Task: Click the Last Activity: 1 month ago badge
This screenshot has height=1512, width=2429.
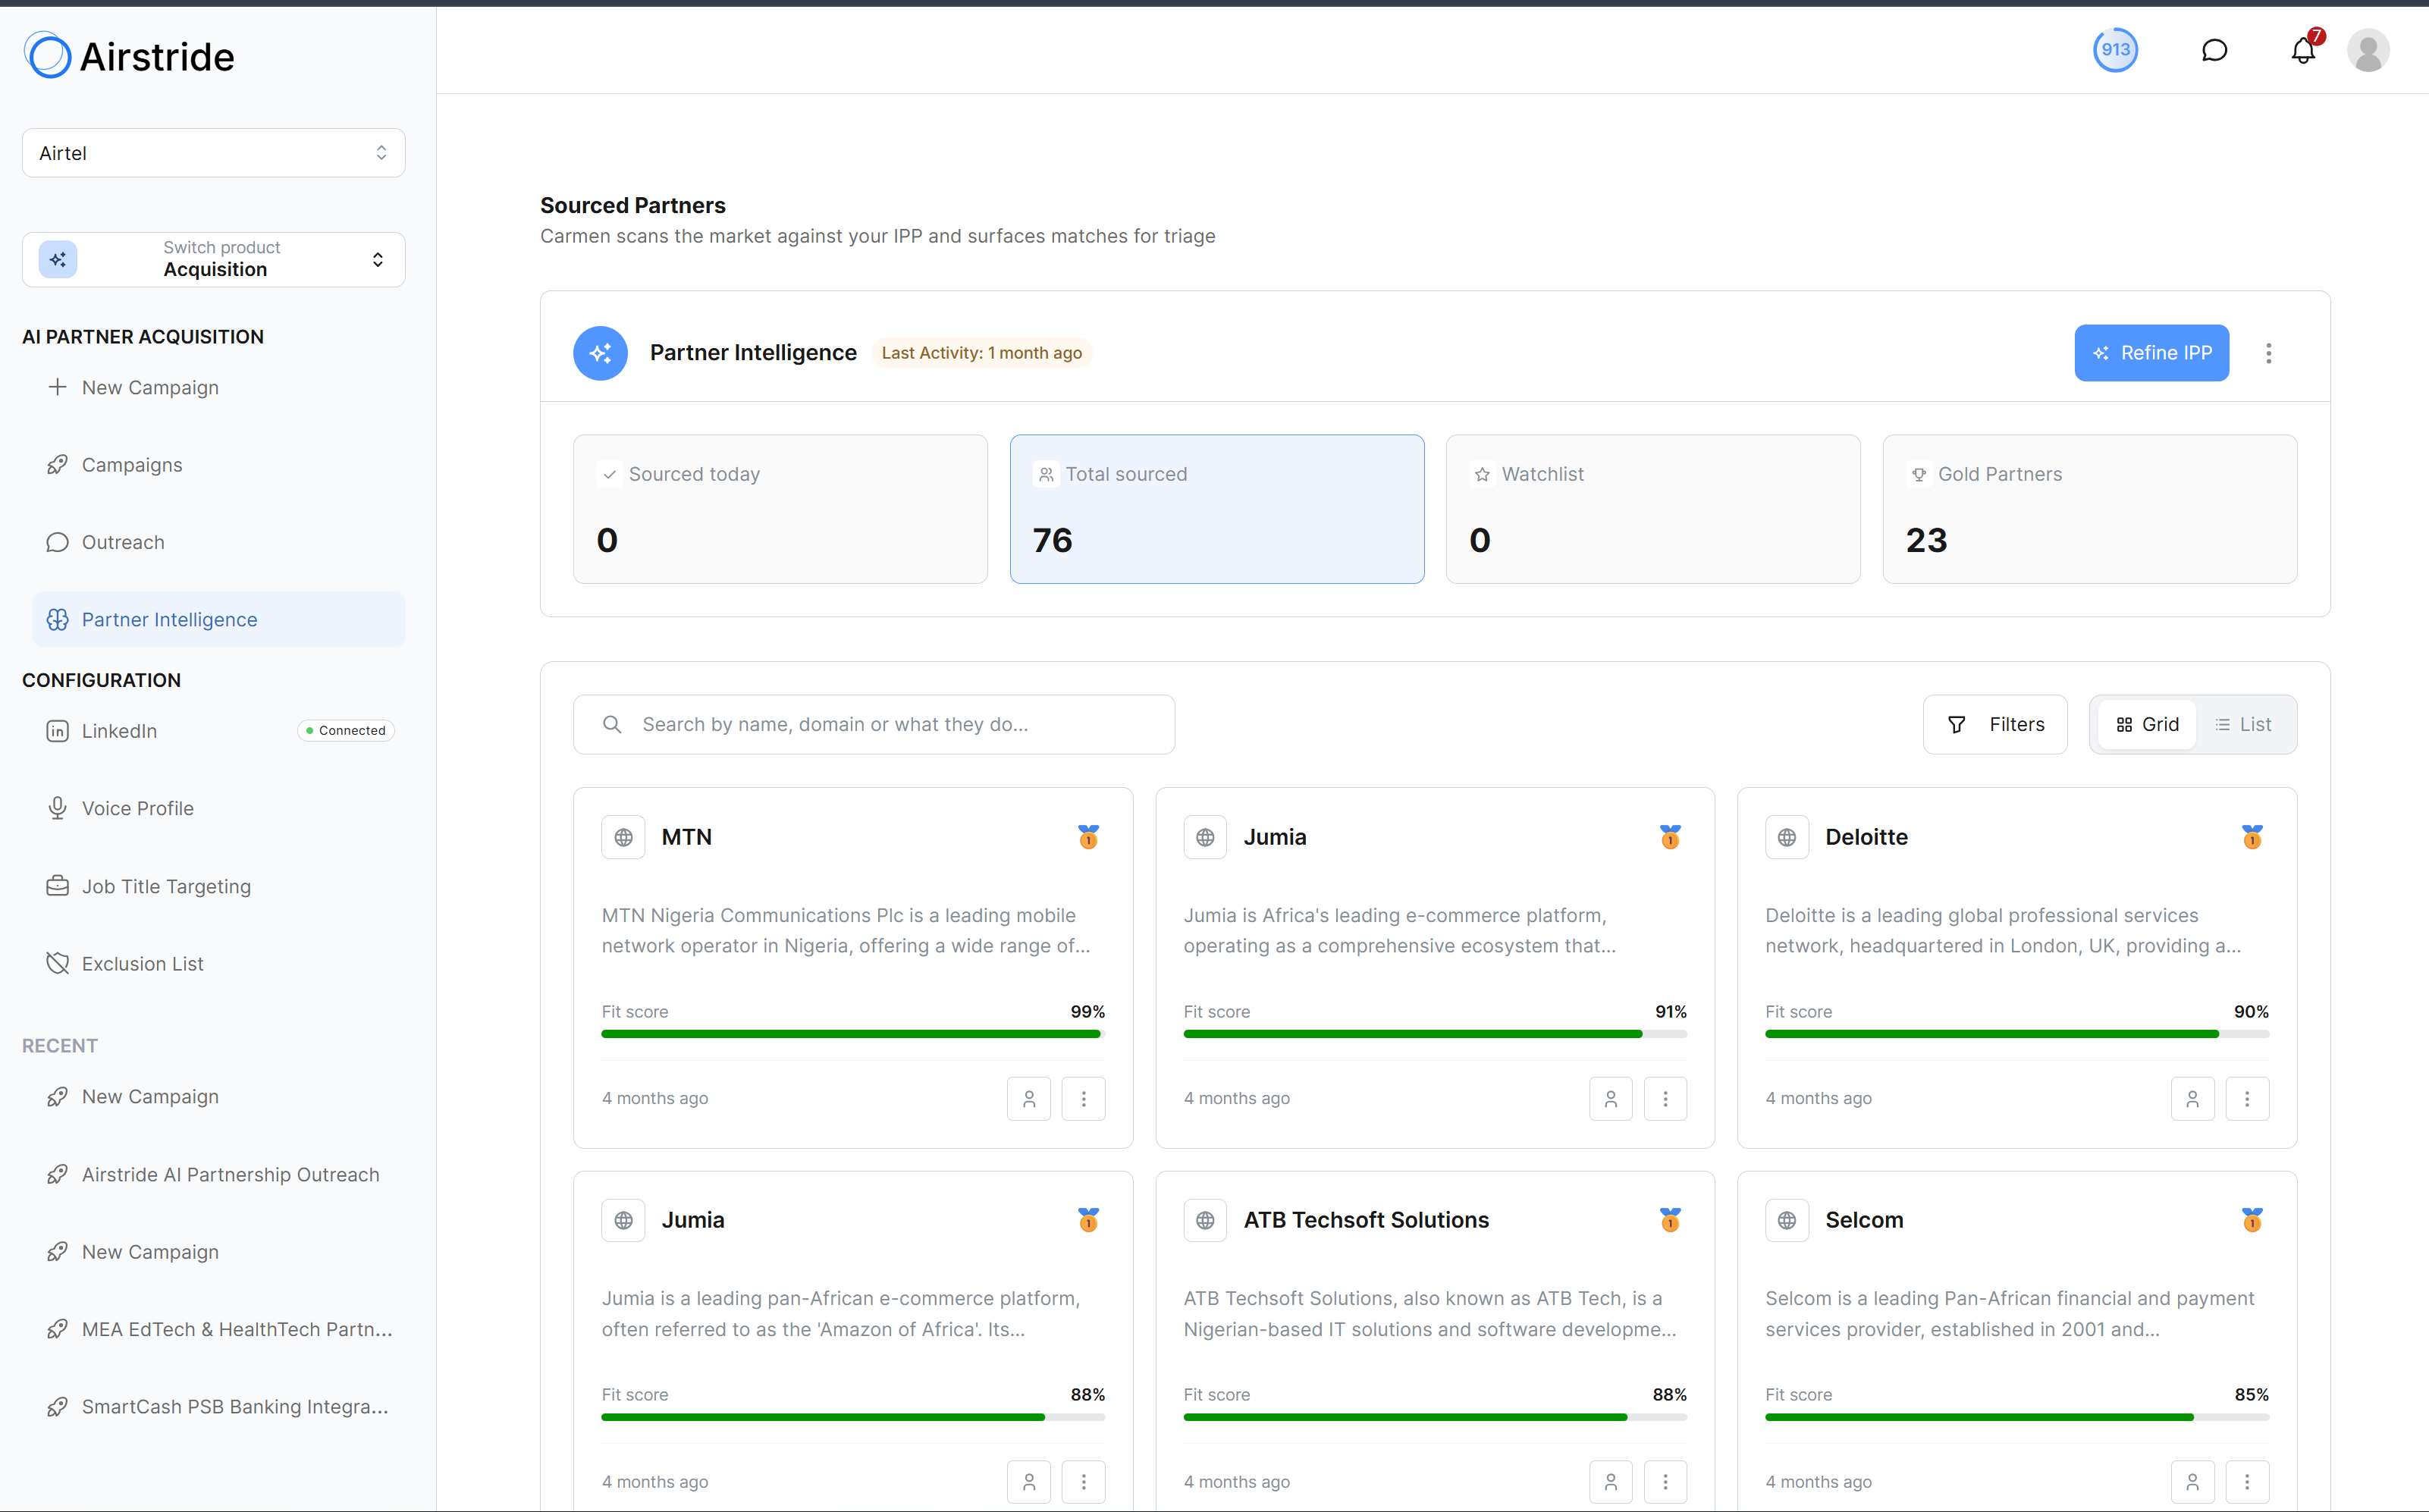Action: coord(981,353)
